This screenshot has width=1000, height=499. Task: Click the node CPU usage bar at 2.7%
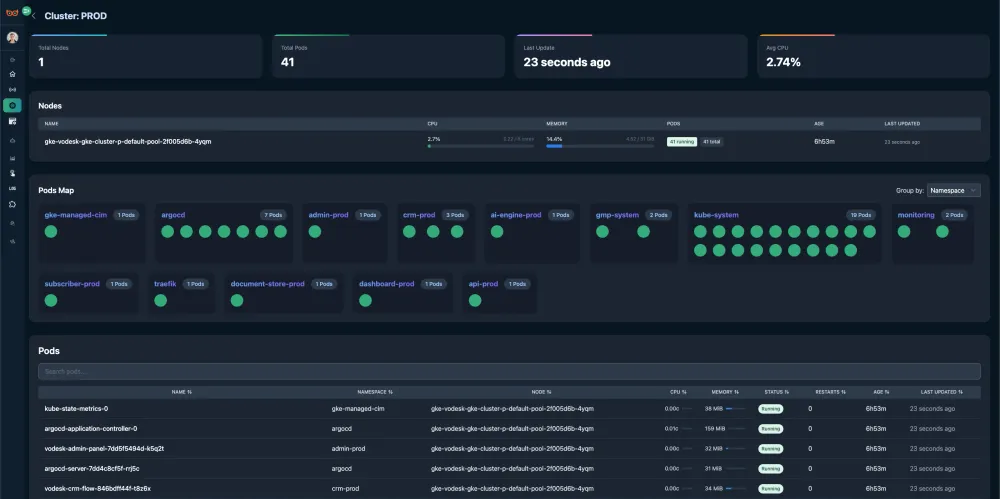tap(481, 146)
